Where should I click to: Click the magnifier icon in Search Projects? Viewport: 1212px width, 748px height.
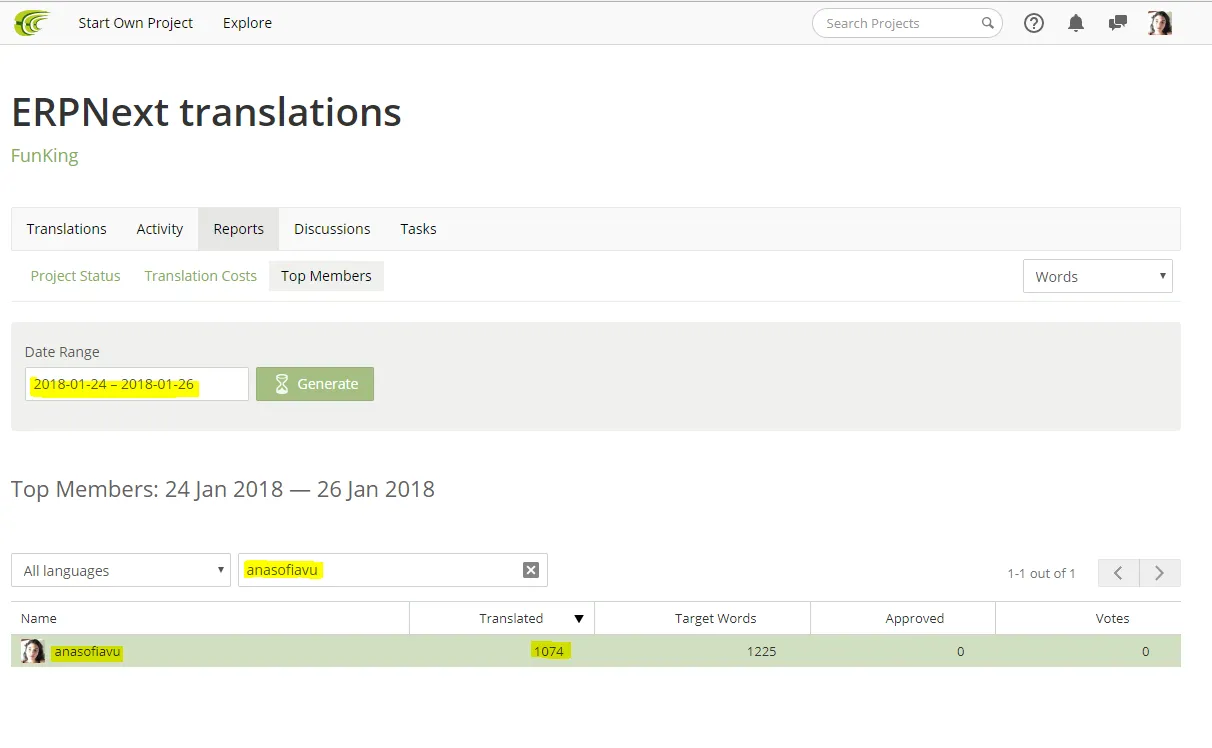coord(987,23)
